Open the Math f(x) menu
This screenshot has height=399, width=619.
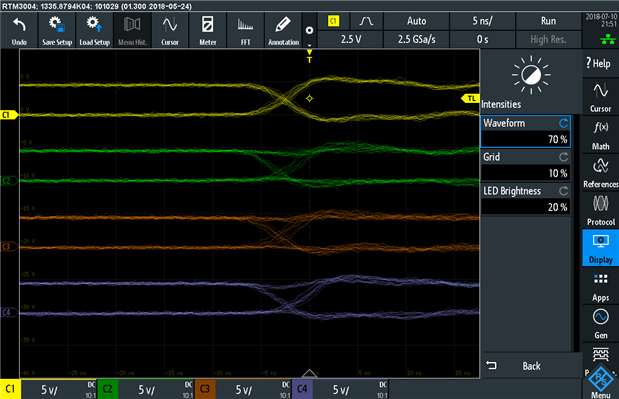600,135
